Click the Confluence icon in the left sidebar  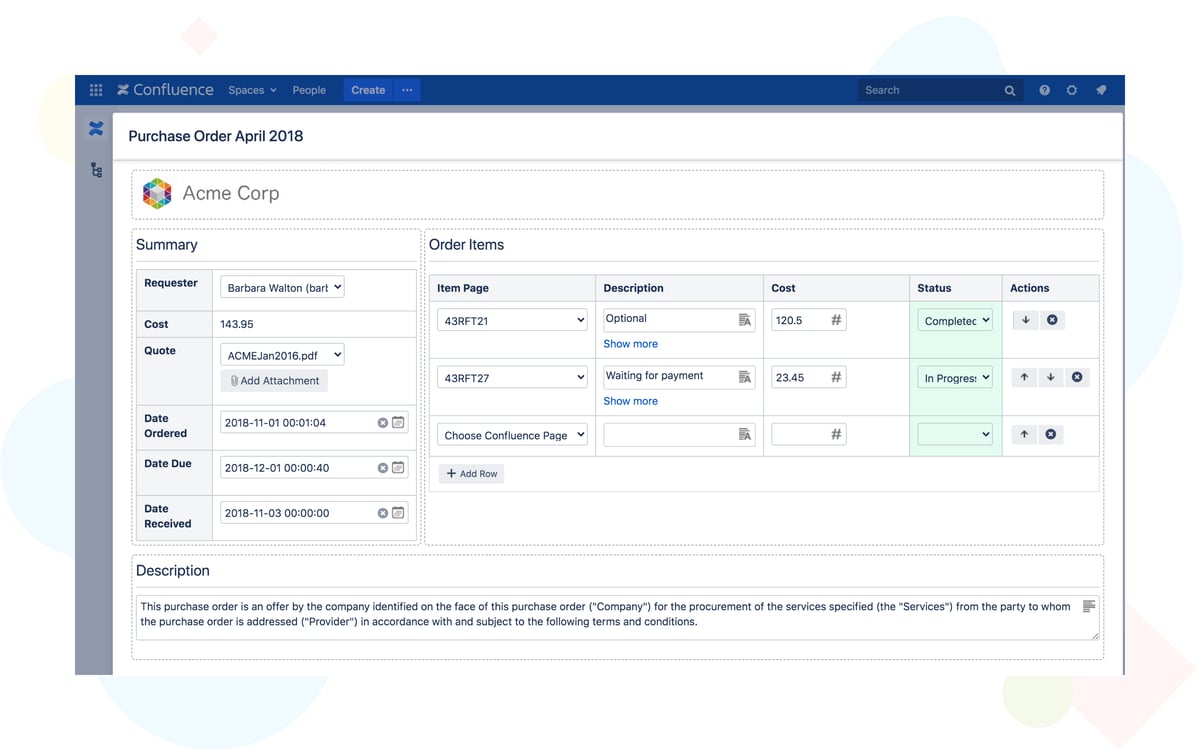click(x=95, y=128)
